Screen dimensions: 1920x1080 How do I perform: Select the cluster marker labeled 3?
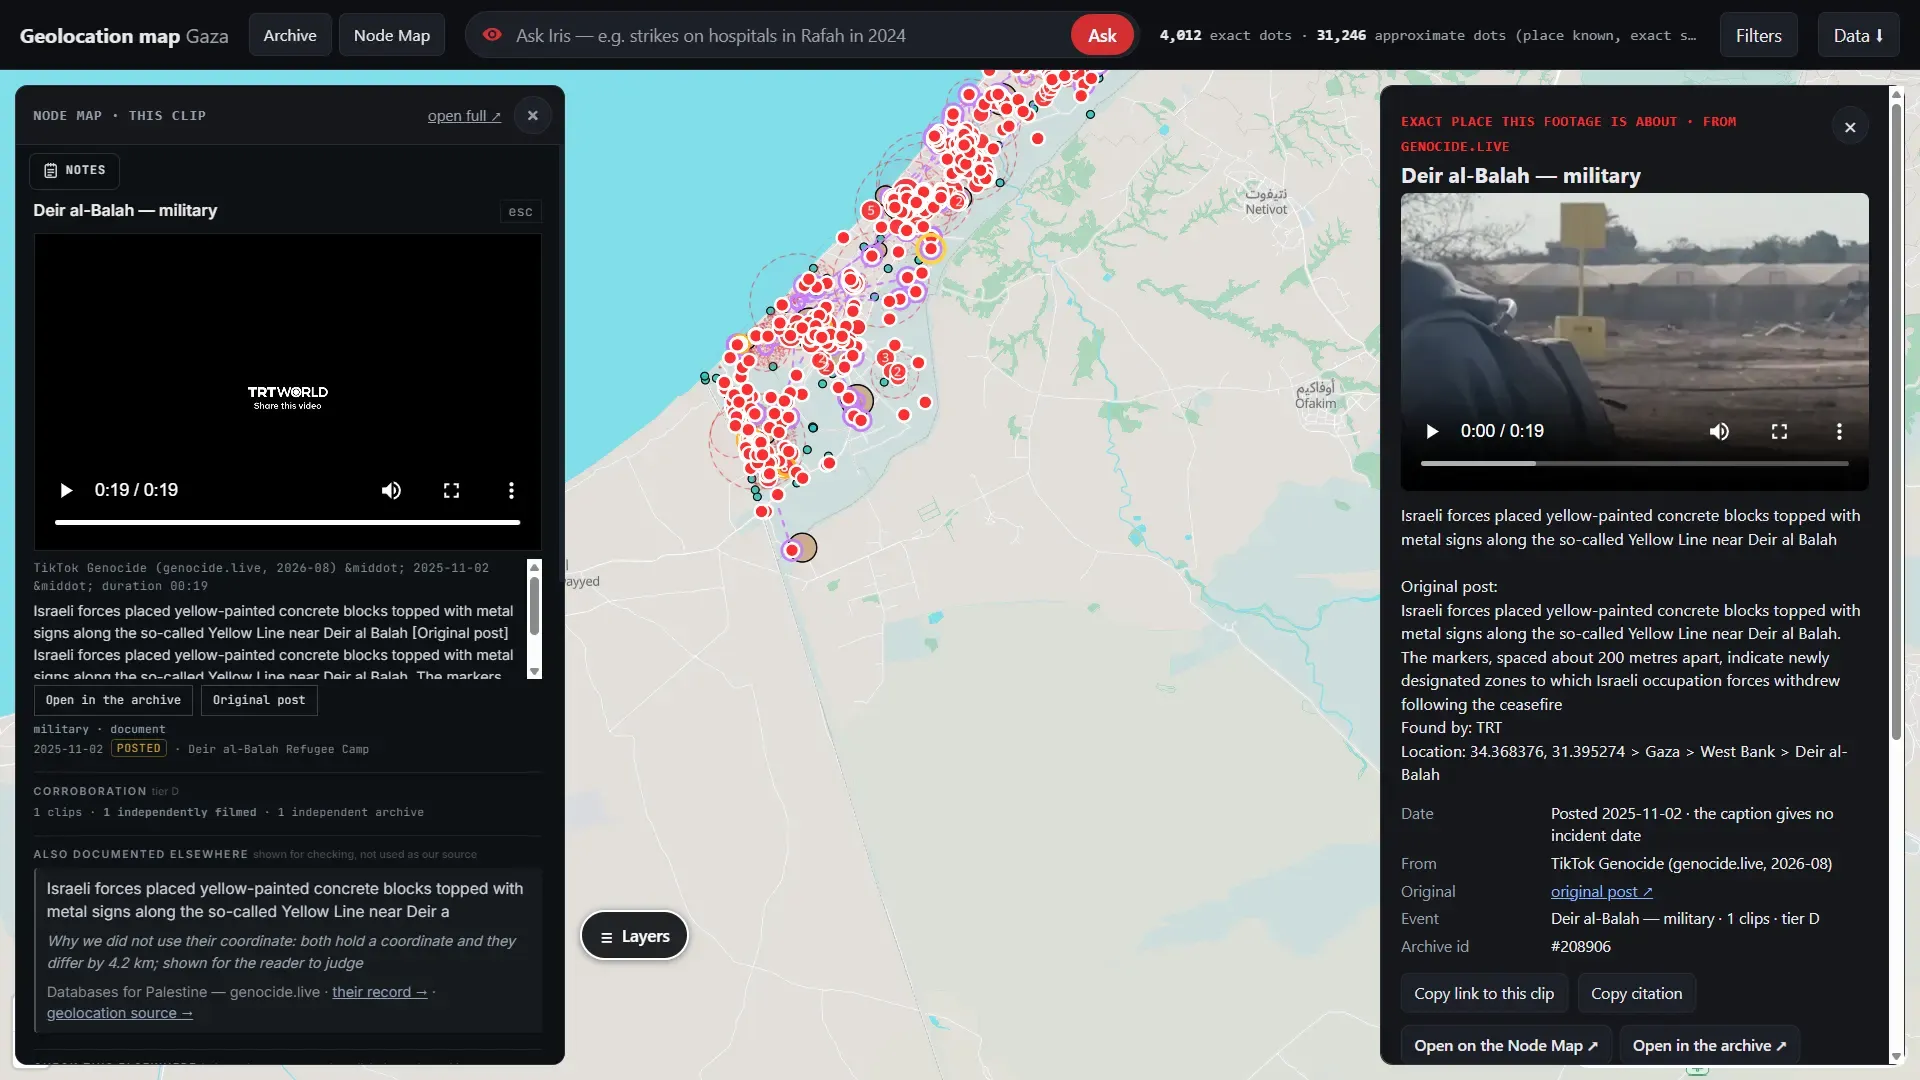point(884,357)
